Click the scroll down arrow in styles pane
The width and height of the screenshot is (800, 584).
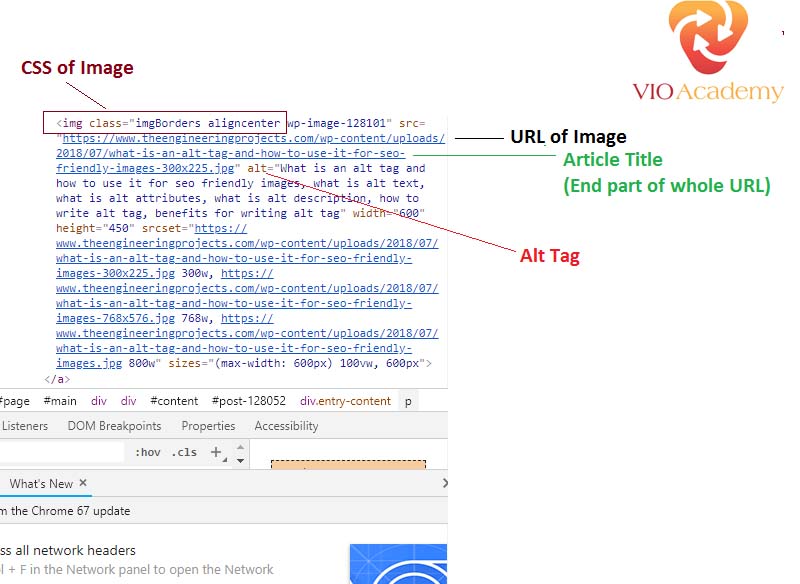[239, 461]
